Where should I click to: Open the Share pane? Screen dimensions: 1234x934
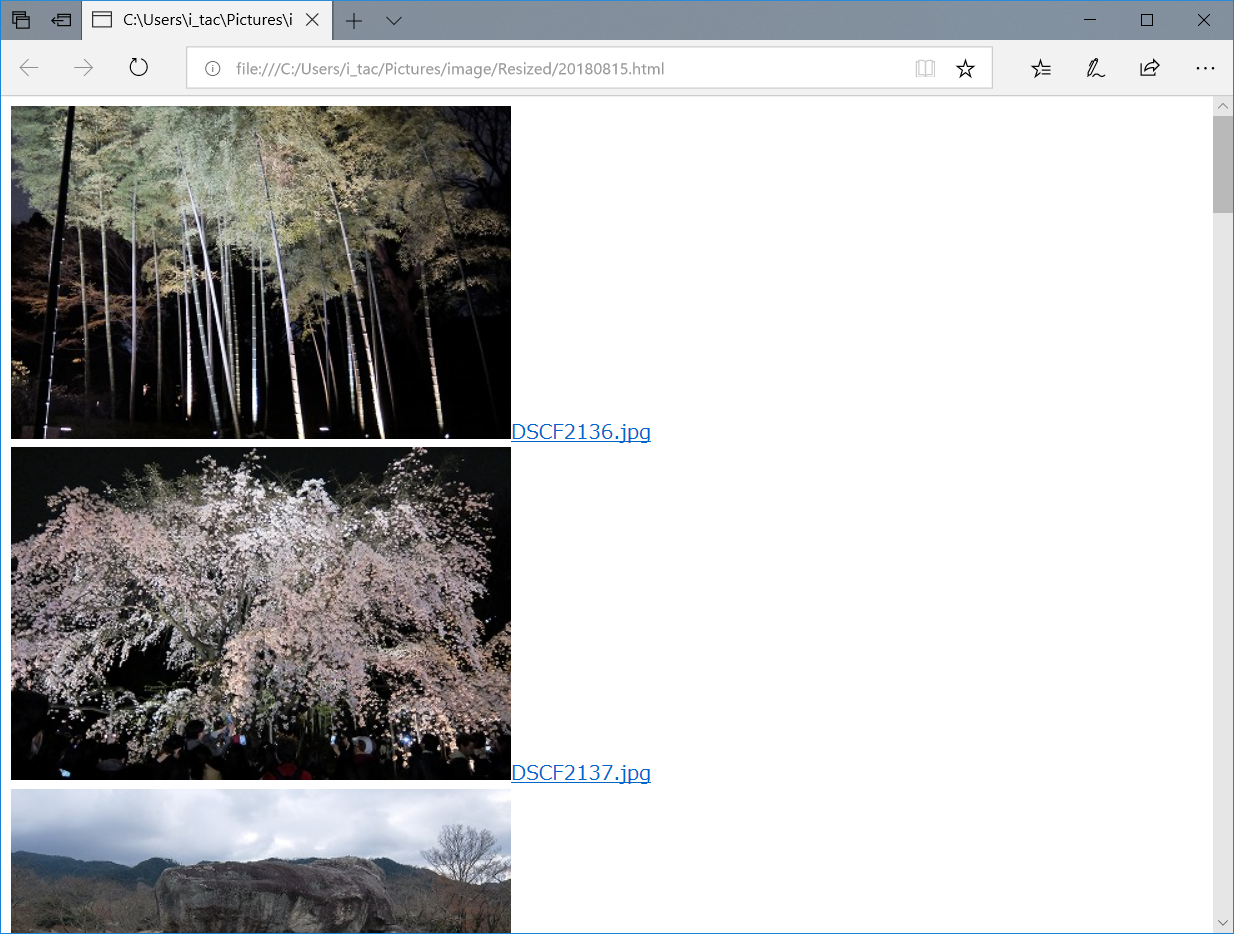pyautogui.click(x=1149, y=68)
